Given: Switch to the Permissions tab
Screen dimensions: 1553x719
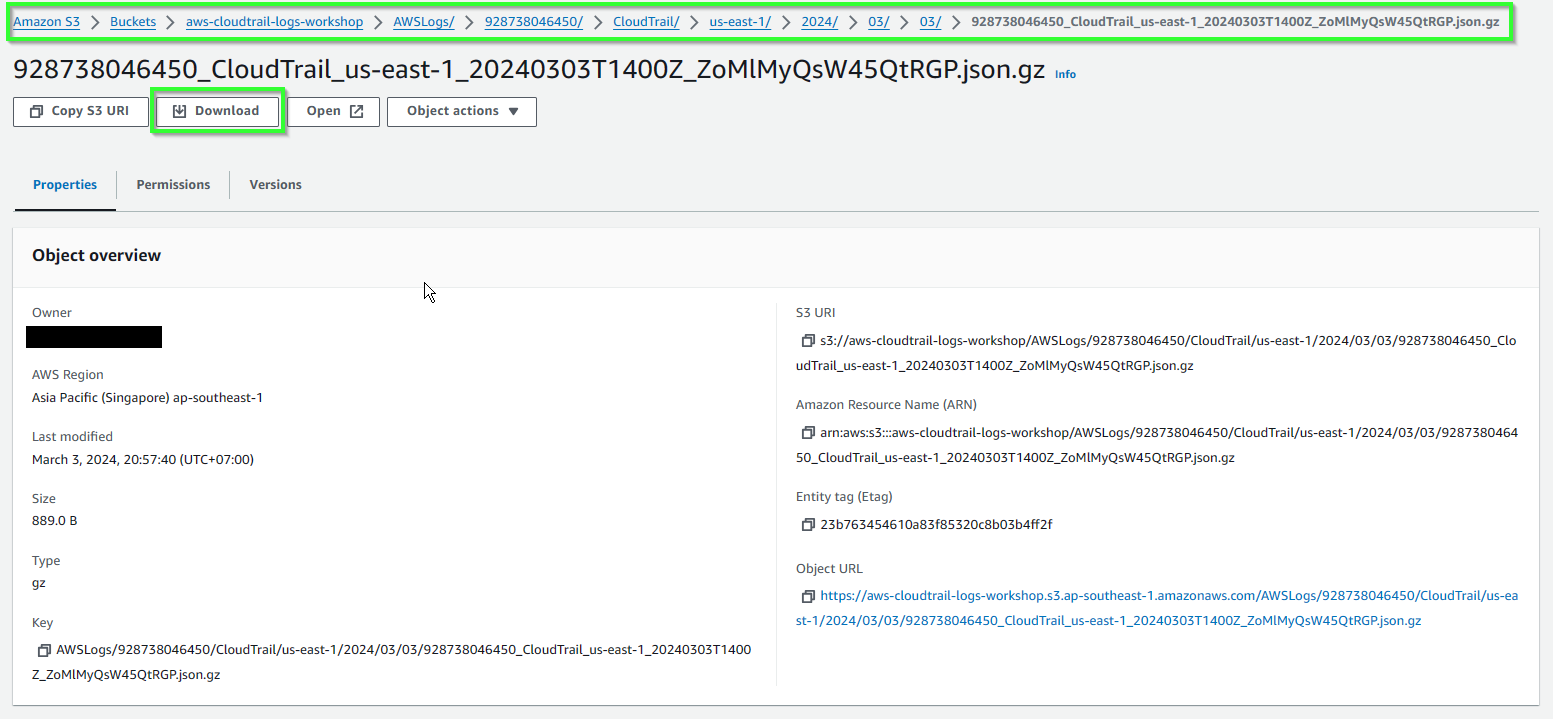Looking at the screenshot, I should tap(173, 185).
